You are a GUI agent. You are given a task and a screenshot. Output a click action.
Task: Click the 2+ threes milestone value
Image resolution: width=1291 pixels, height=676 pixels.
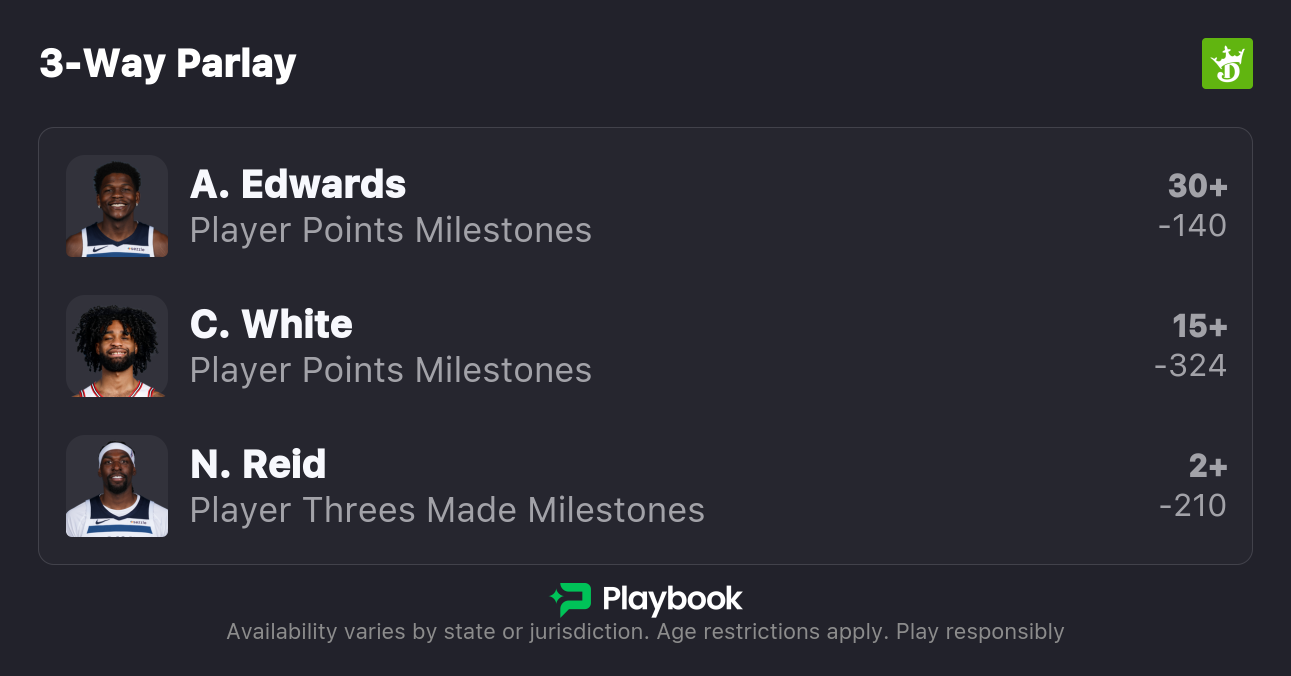point(1207,466)
